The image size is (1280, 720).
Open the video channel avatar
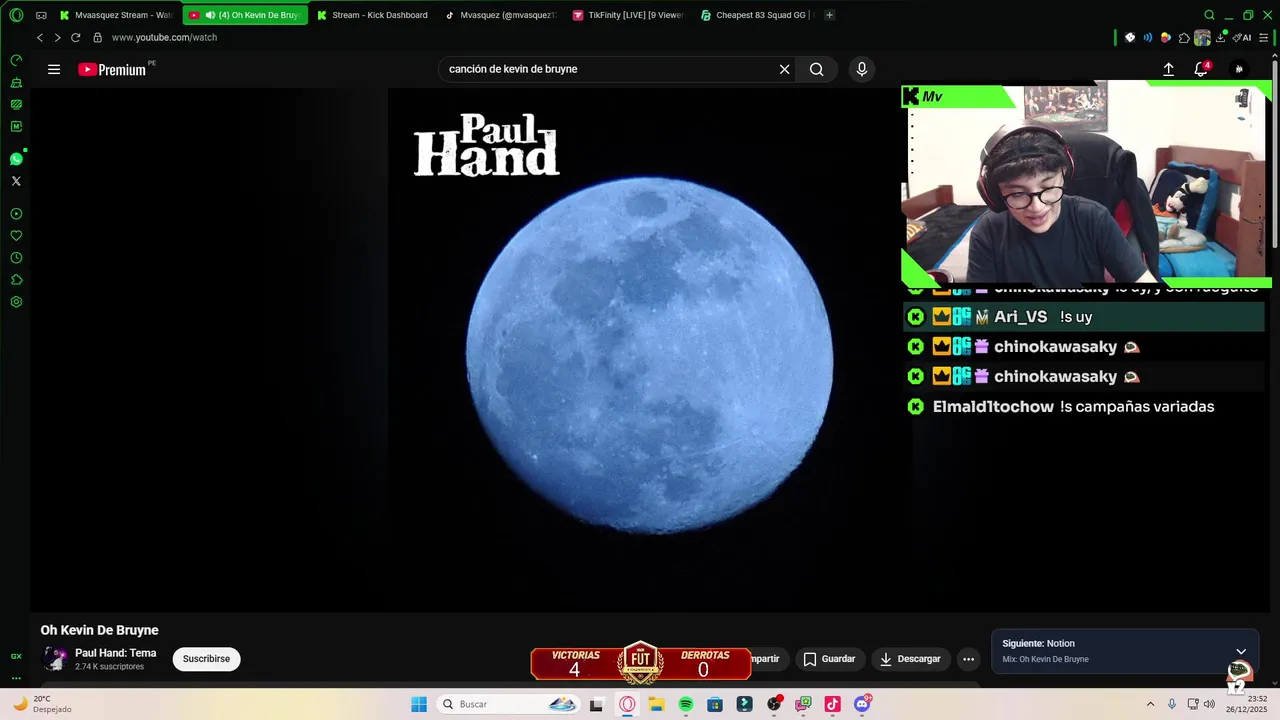coord(54,659)
